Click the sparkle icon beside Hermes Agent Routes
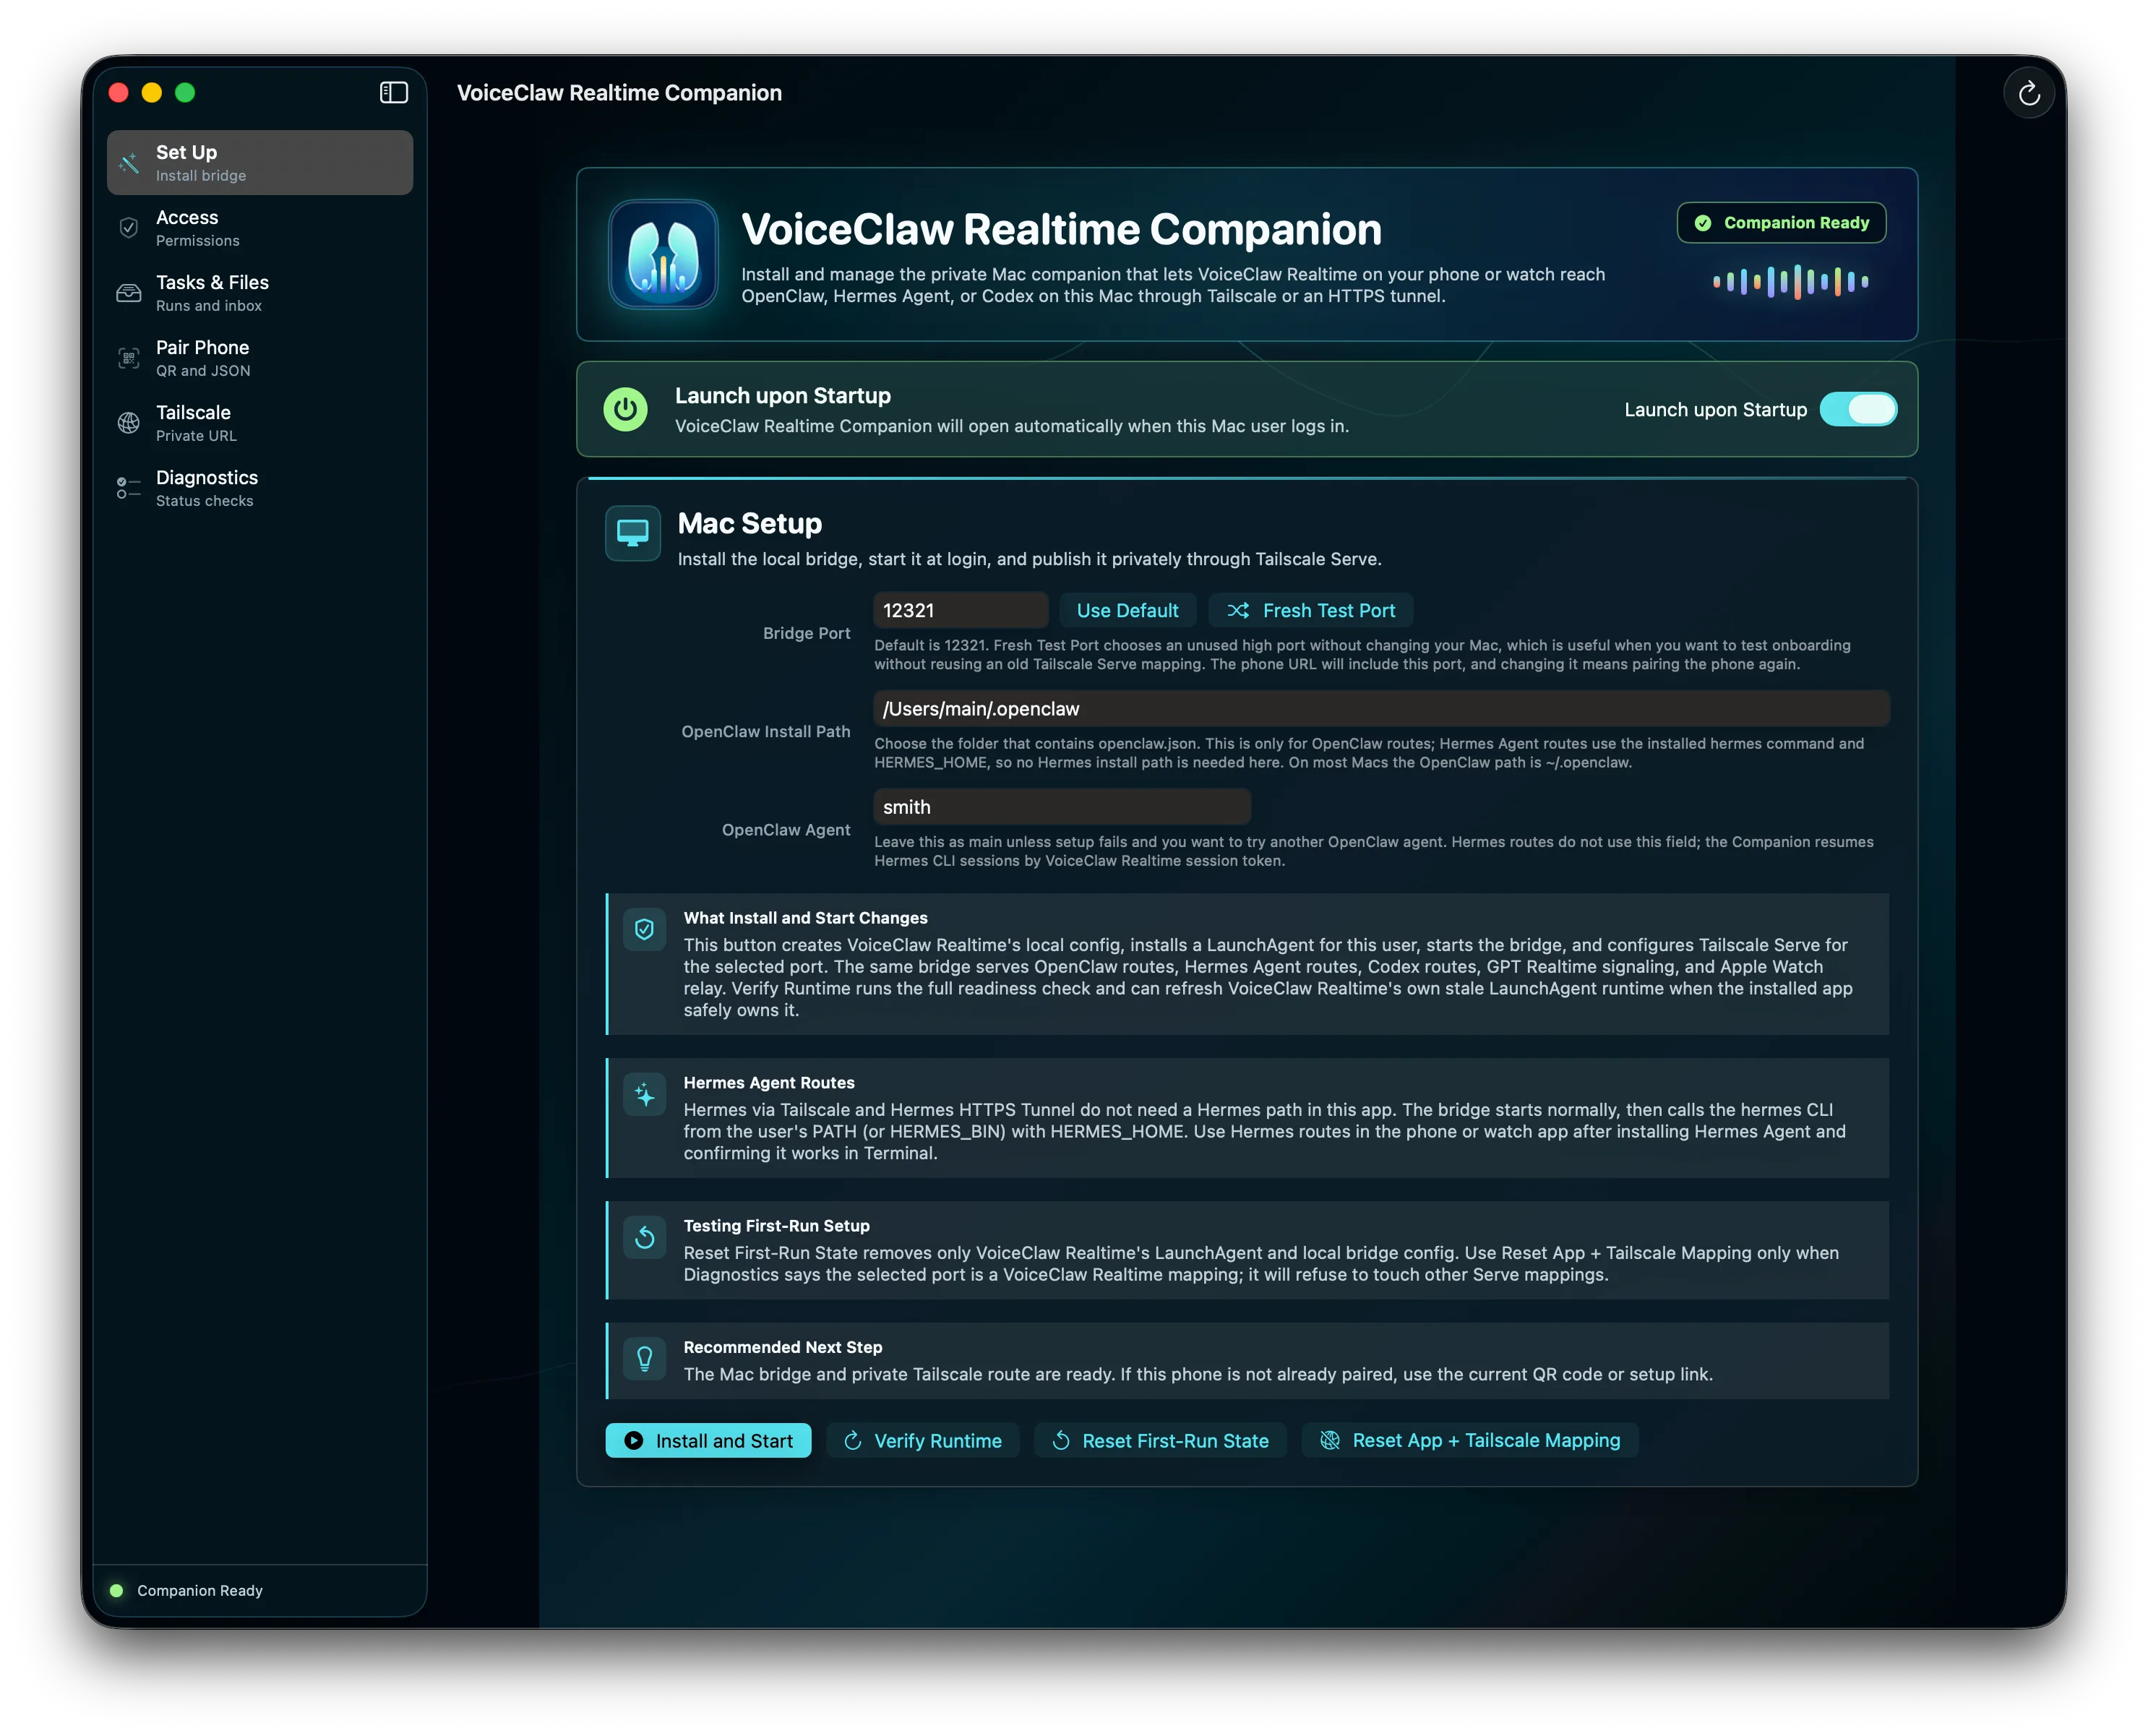Viewport: 2148px width, 1736px height. 645,1094
